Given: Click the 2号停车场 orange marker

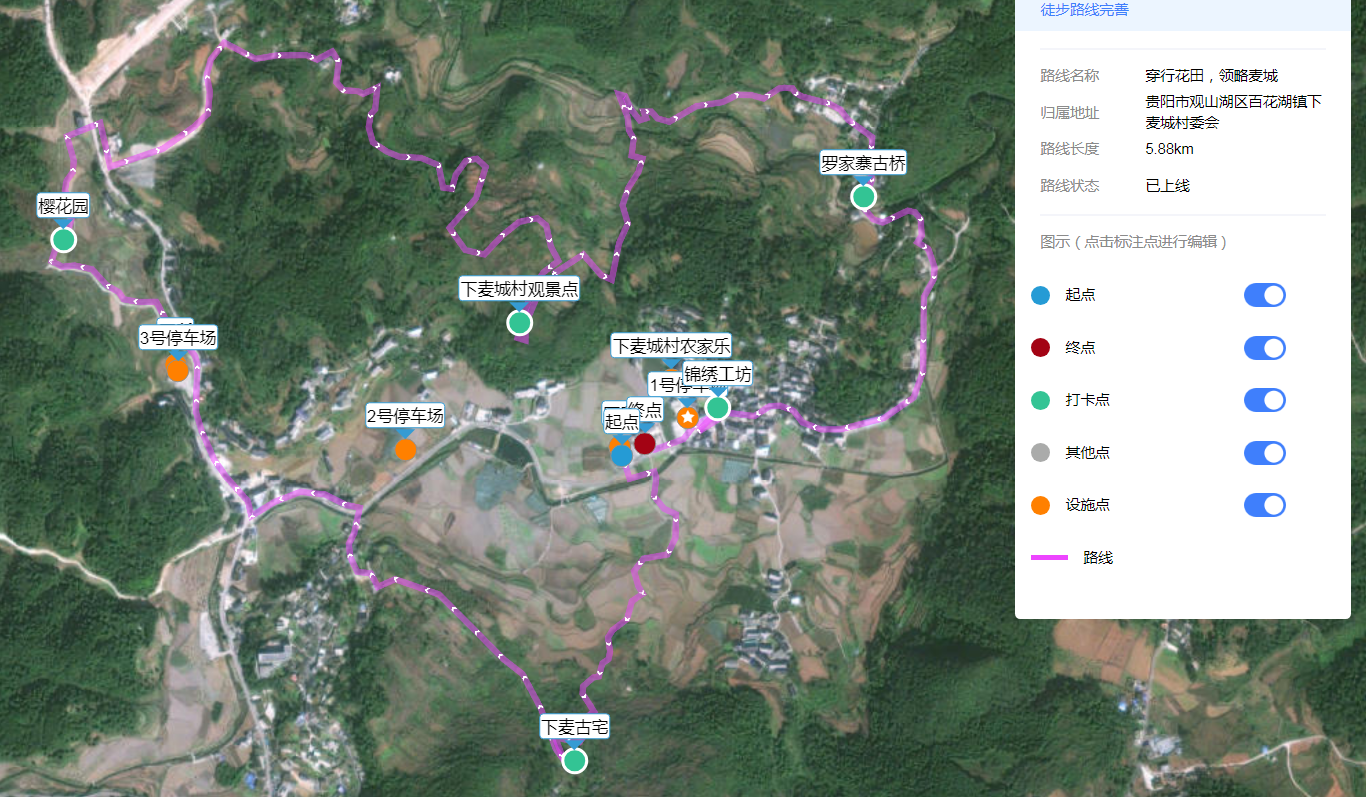Looking at the screenshot, I should coord(405,449).
